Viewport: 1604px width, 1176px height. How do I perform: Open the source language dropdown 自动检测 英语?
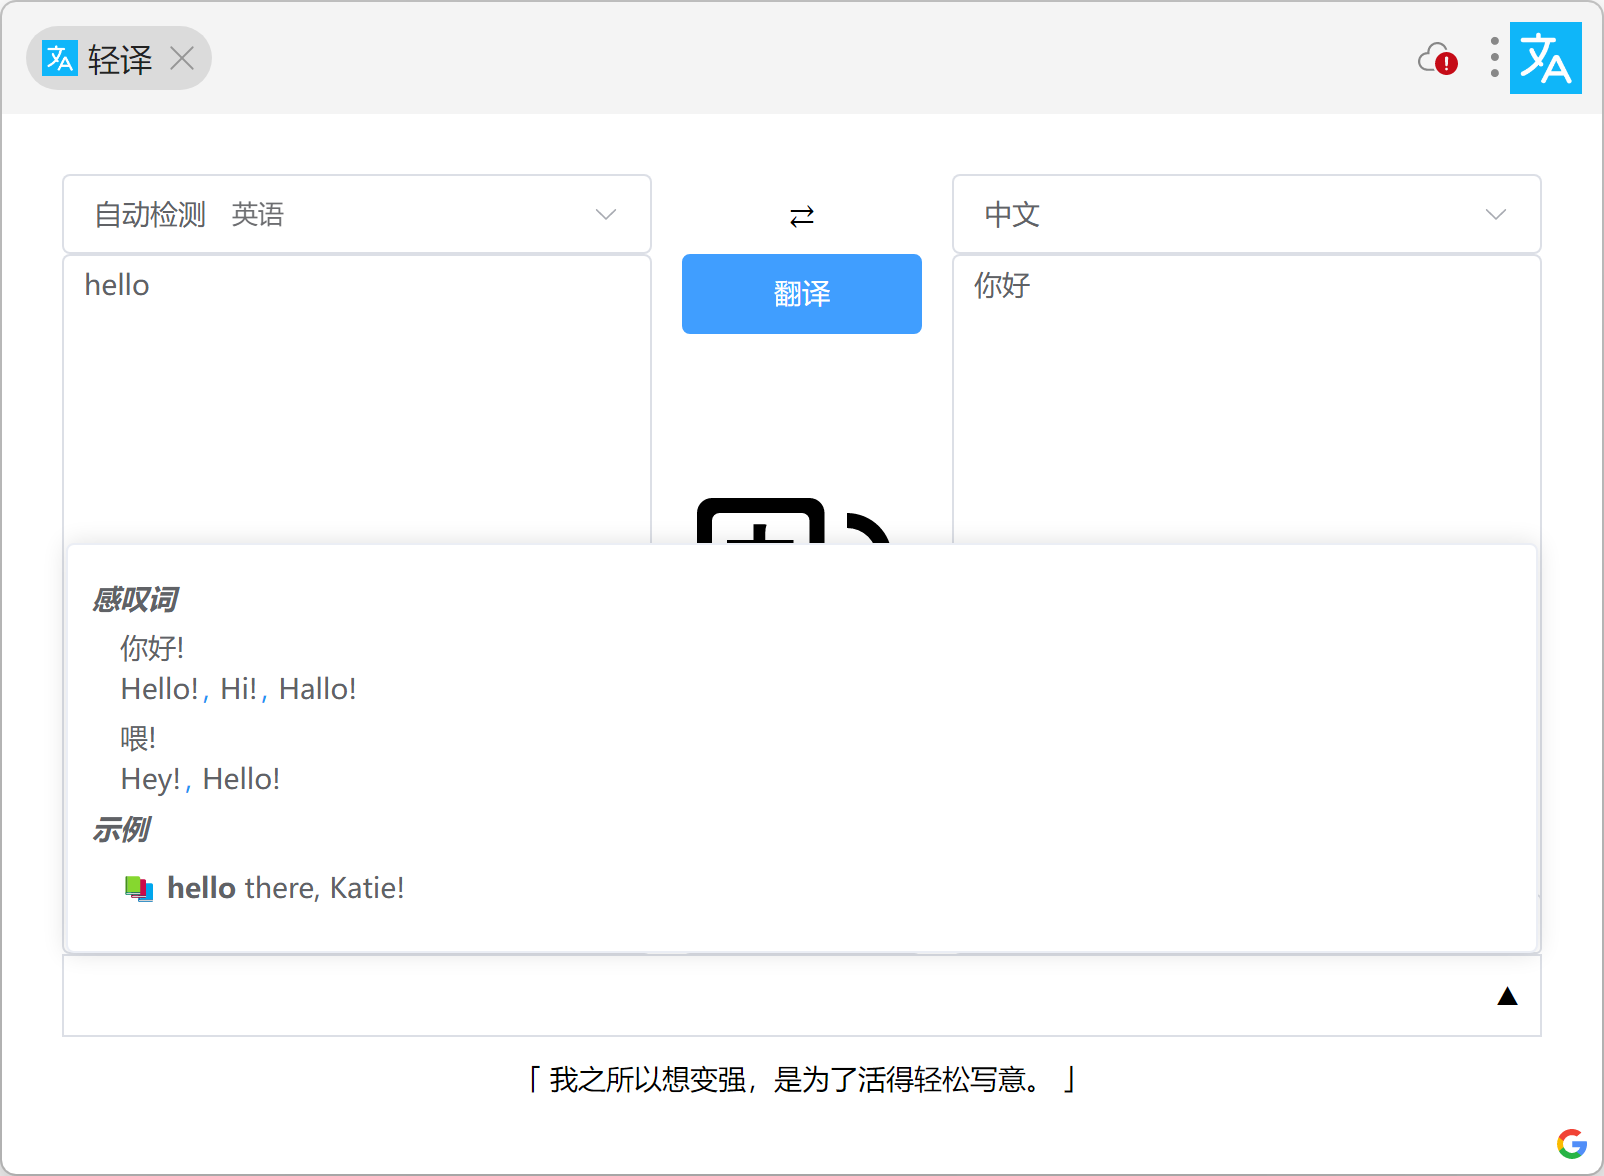(x=357, y=214)
